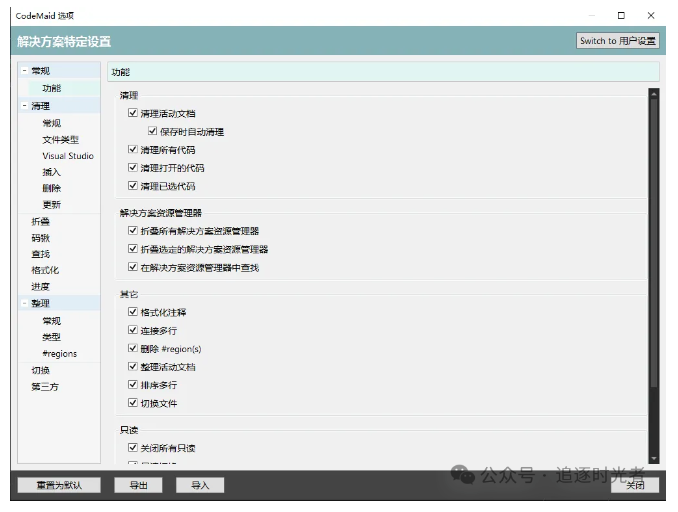Open the 文件类型 settings page
The height and width of the screenshot is (512, 678).
(61, 140)
